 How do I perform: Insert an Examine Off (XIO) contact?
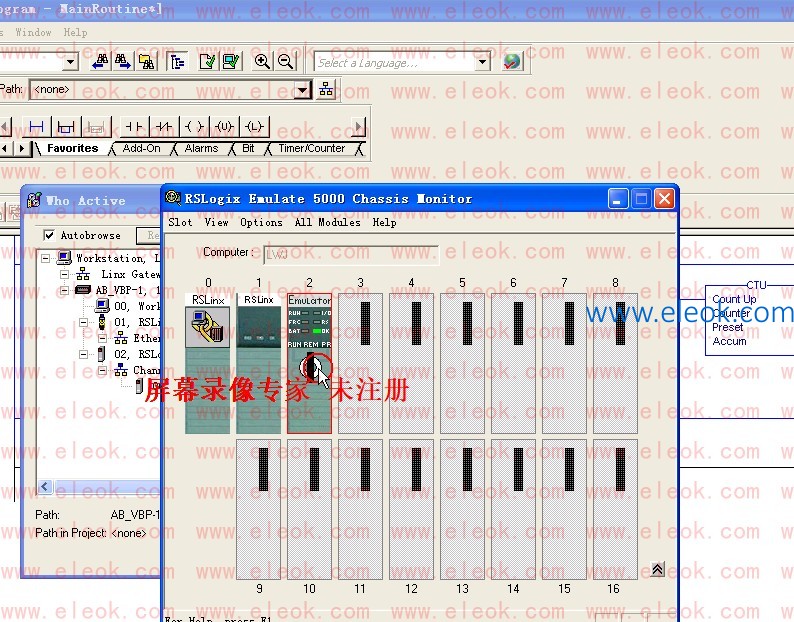pos(164,126)
